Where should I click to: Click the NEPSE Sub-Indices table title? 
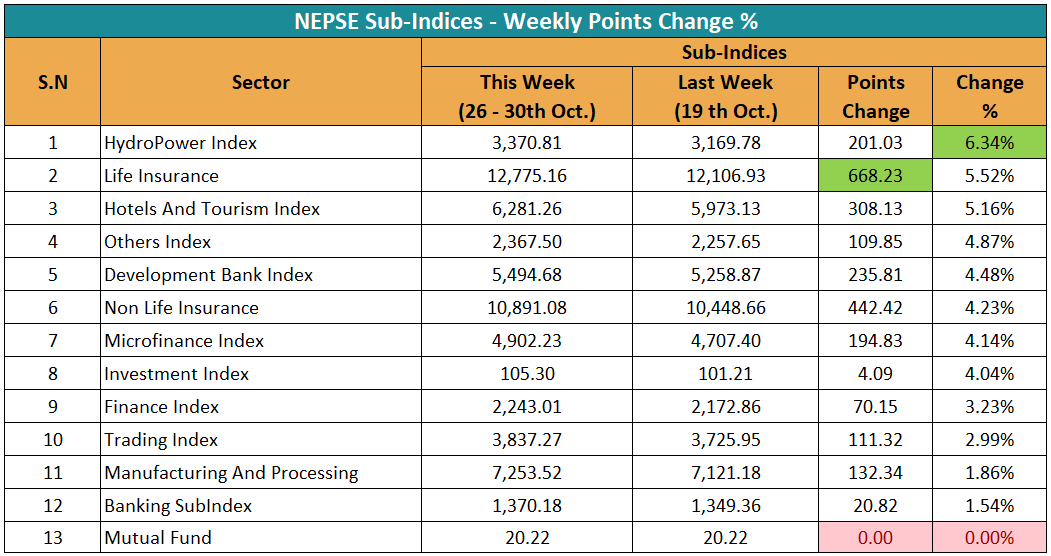[525, 20]
